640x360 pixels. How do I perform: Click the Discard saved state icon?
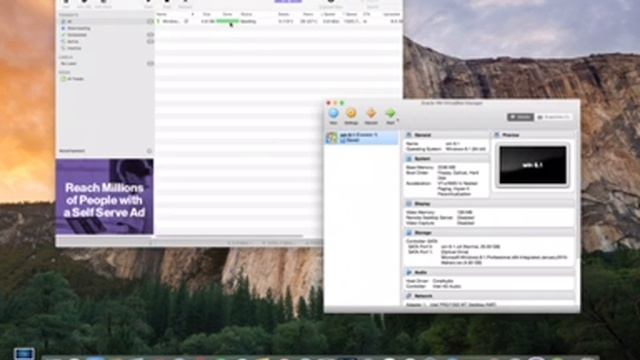[x=371, y=113]
